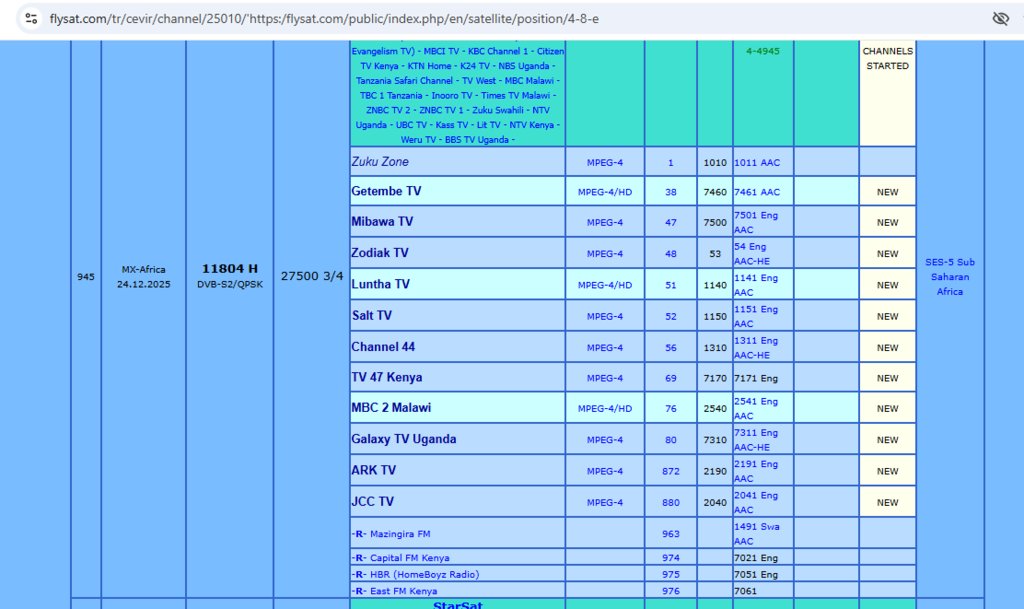Open the Zodiak TV channel link
Screen dimensions: 1024x609
pos(379,253)
